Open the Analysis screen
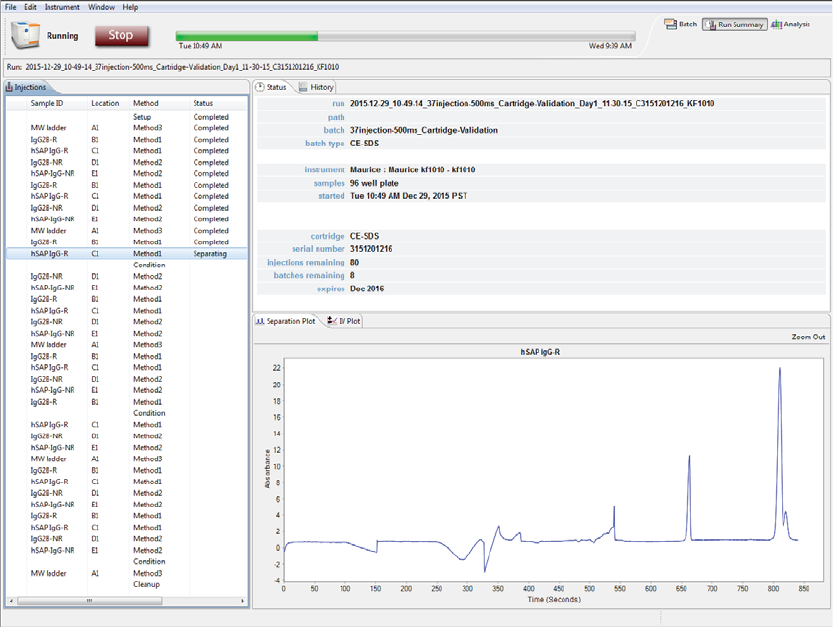Image resolution: width=833 pixels, height=627 pixels. 790,24
